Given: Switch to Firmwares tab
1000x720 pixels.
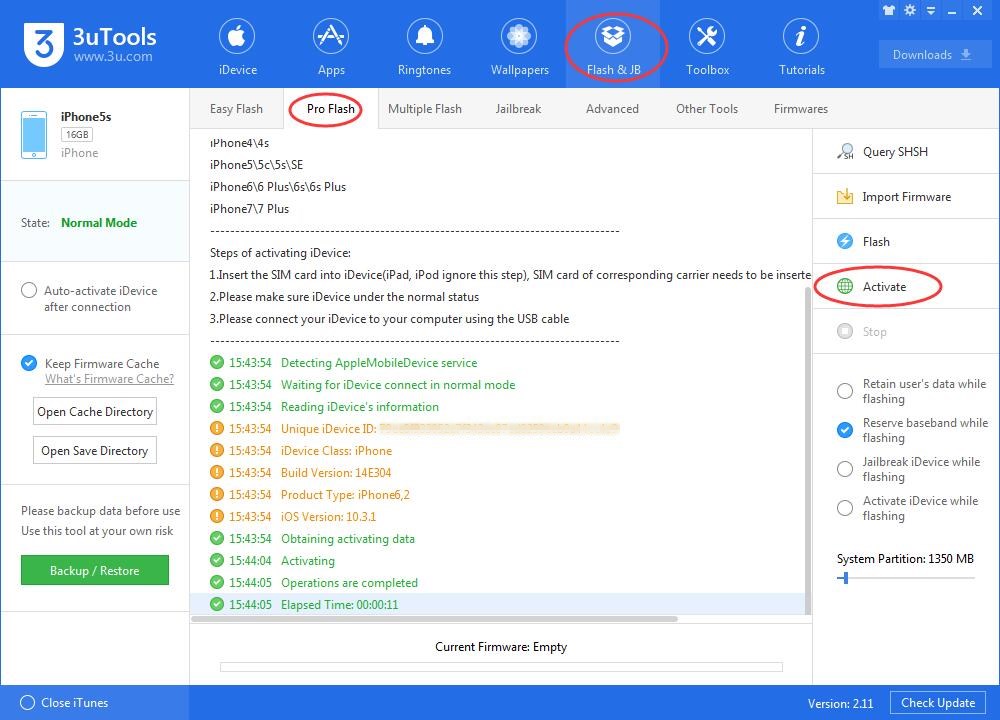Looking at the screenshot, I should [x=801, y=109].
